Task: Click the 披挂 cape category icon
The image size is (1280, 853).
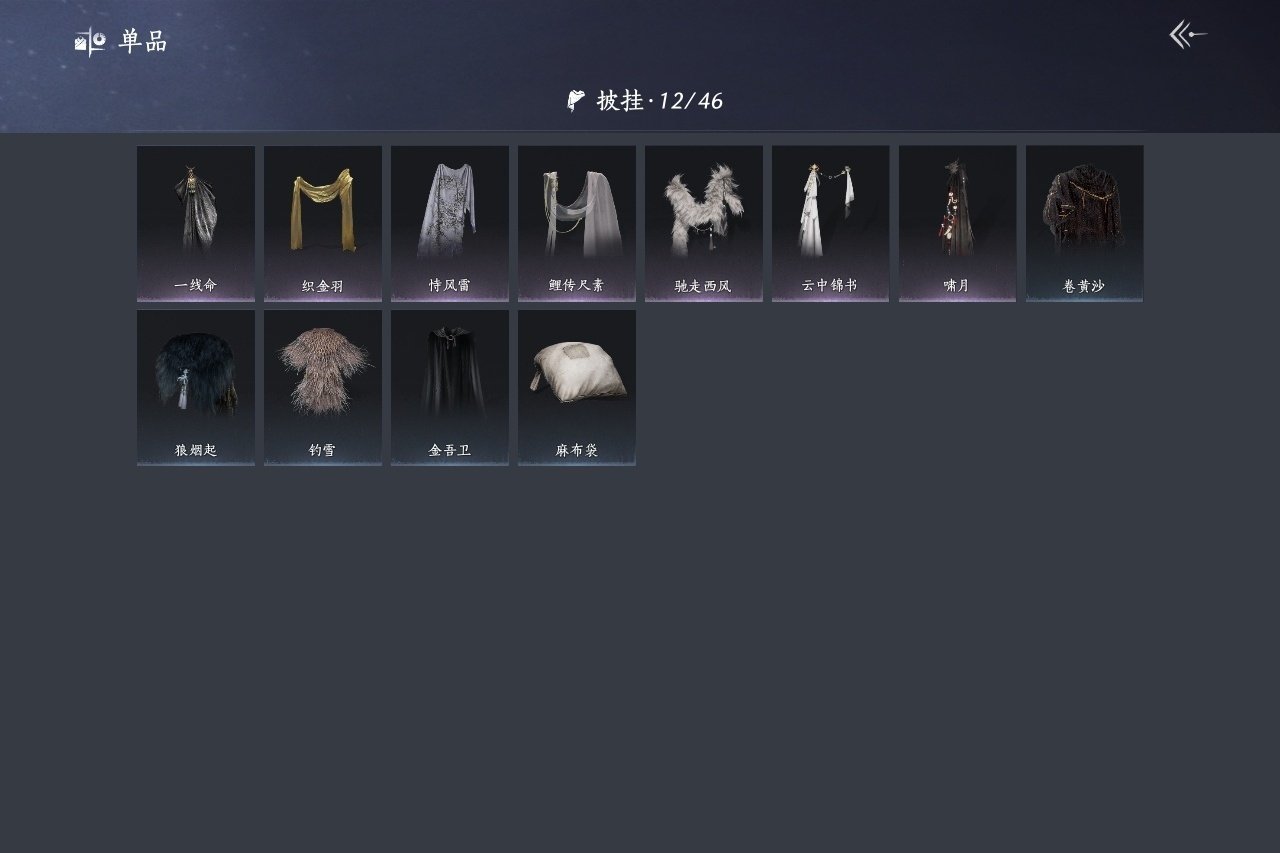Action: click(576, 100)
